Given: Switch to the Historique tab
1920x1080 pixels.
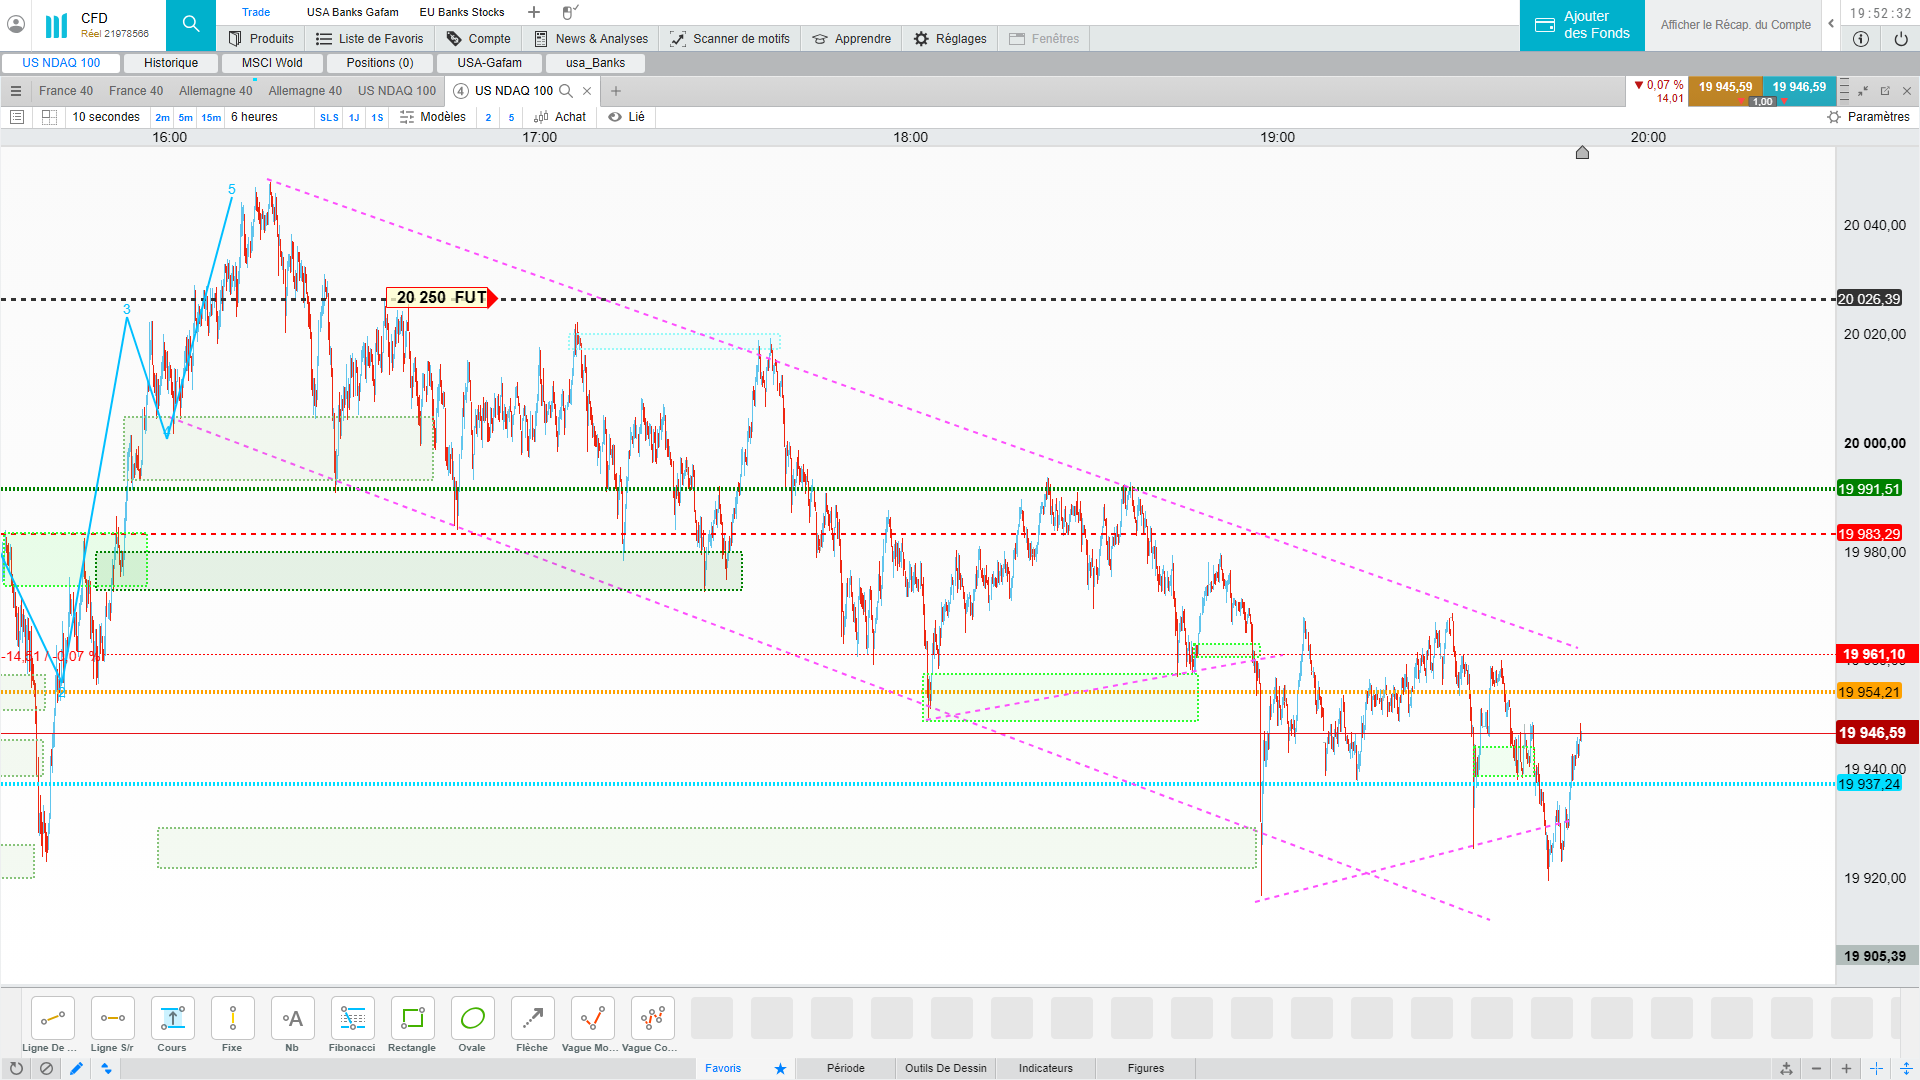Looking at the screenshot, I should point(171,63).
